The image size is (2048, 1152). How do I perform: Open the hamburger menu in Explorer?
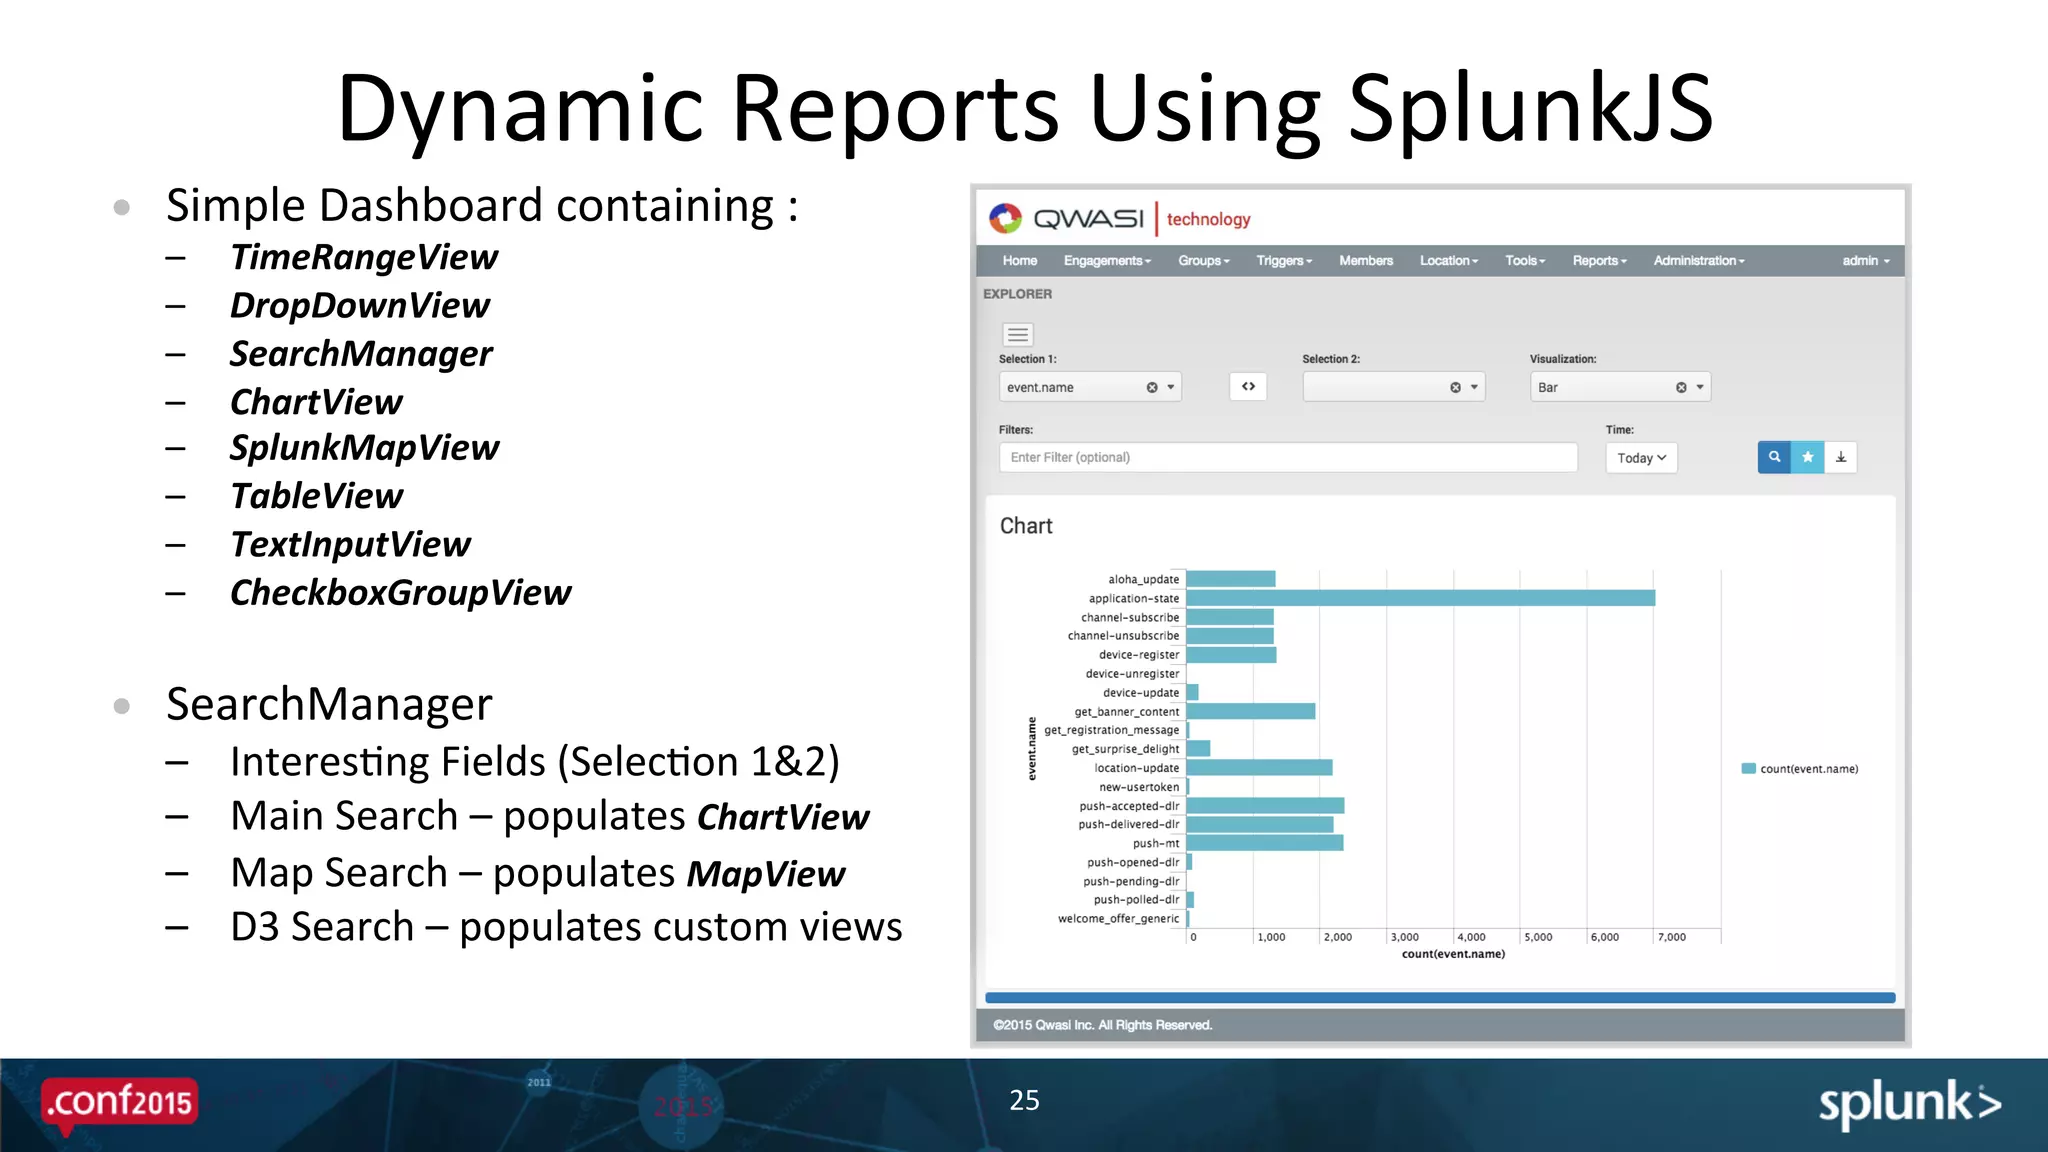(x=1018, y=335)
